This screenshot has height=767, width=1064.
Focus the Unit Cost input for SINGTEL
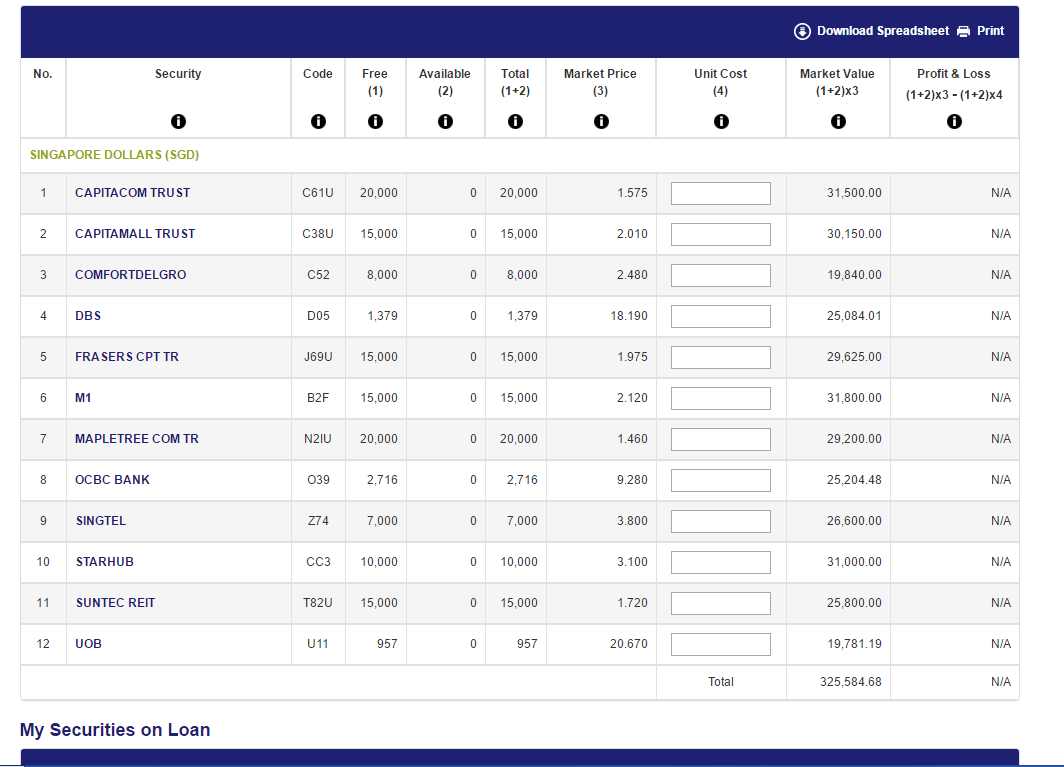click(720, 521)
